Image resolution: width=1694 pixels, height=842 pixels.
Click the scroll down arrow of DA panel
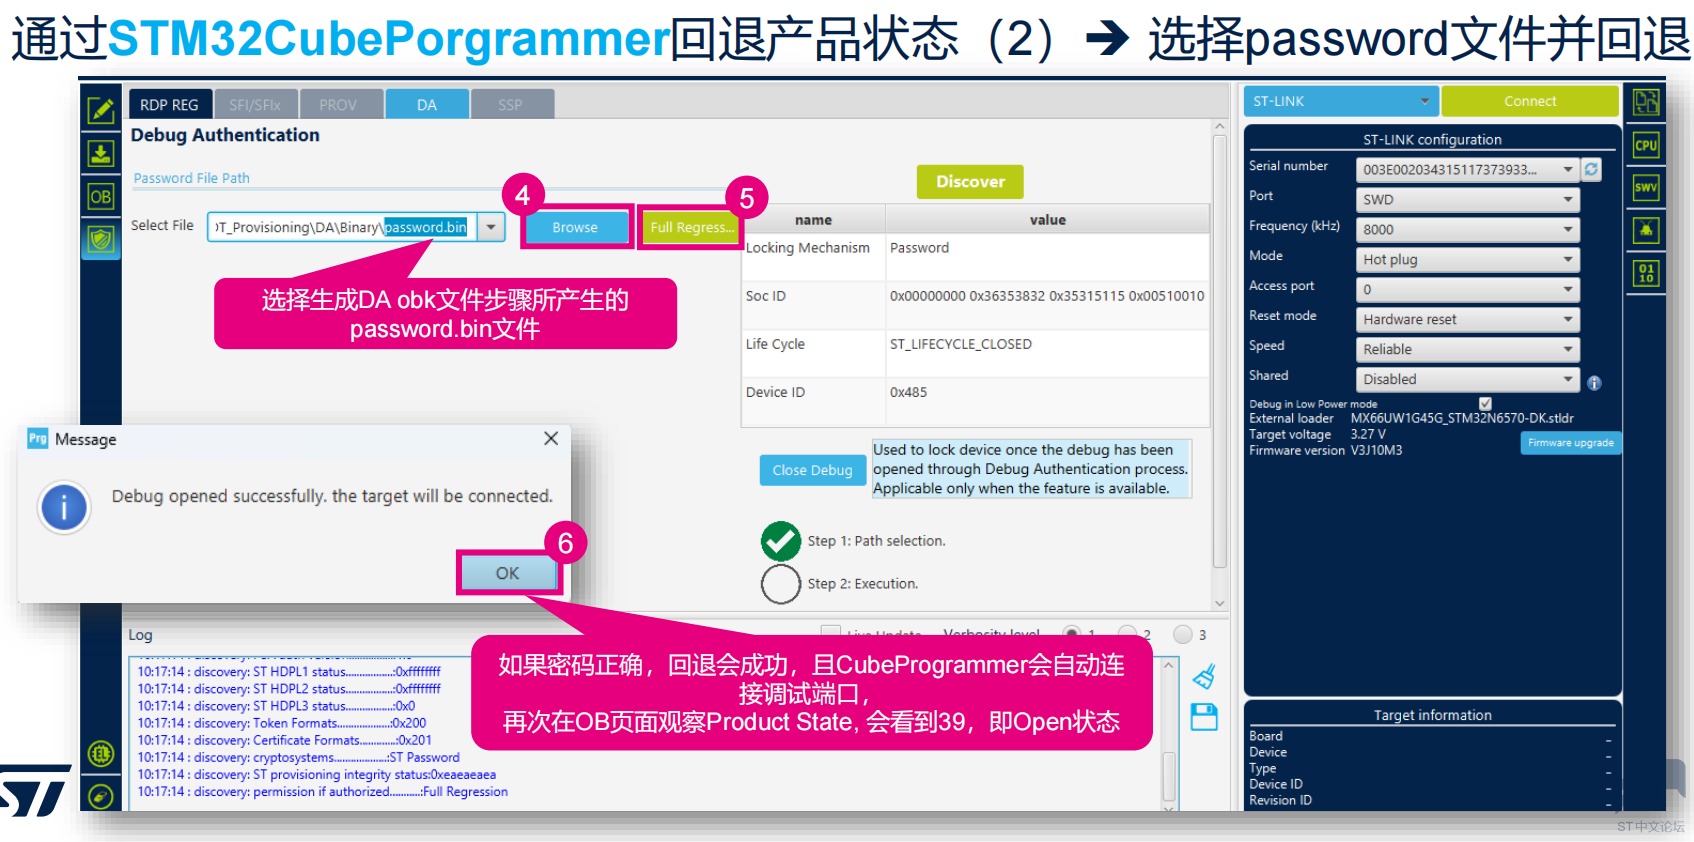click(x=1219, y=603)
